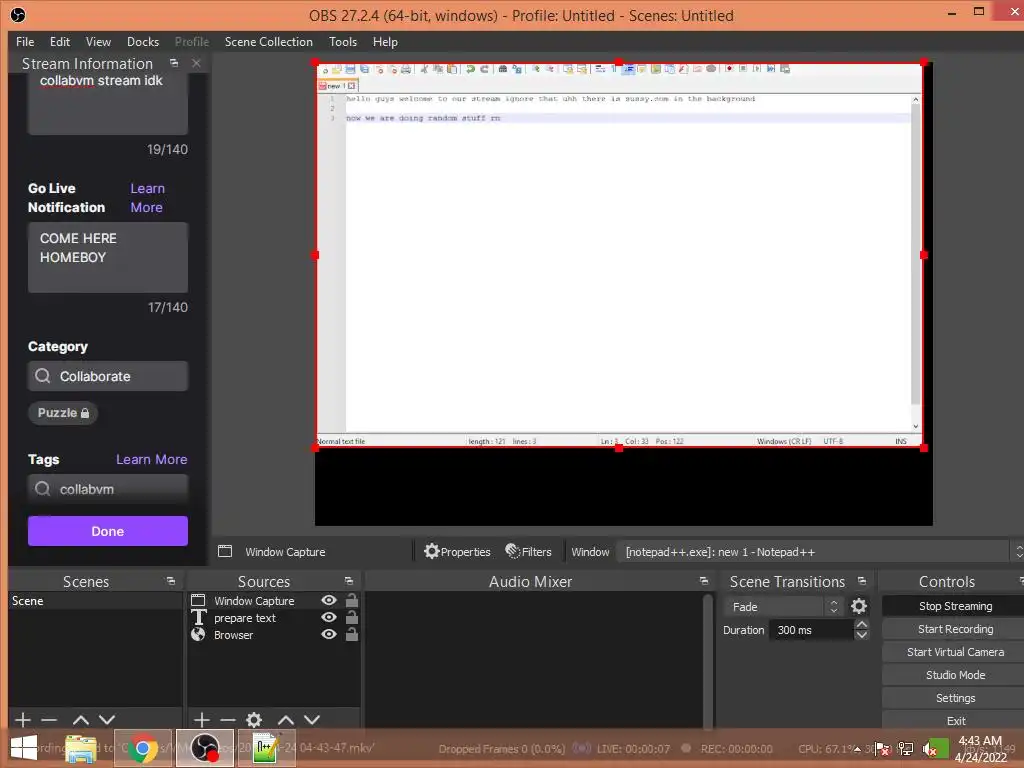
Task: Open the Windows Start menu
Action: click(24, 748)
